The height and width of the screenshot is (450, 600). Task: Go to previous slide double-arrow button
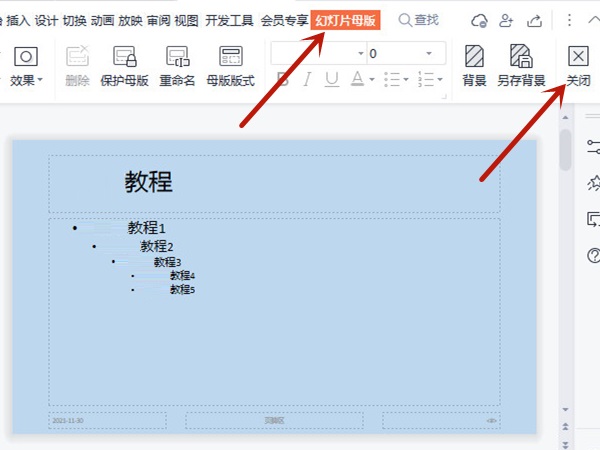pyautogui.click(x=566, y=426)
